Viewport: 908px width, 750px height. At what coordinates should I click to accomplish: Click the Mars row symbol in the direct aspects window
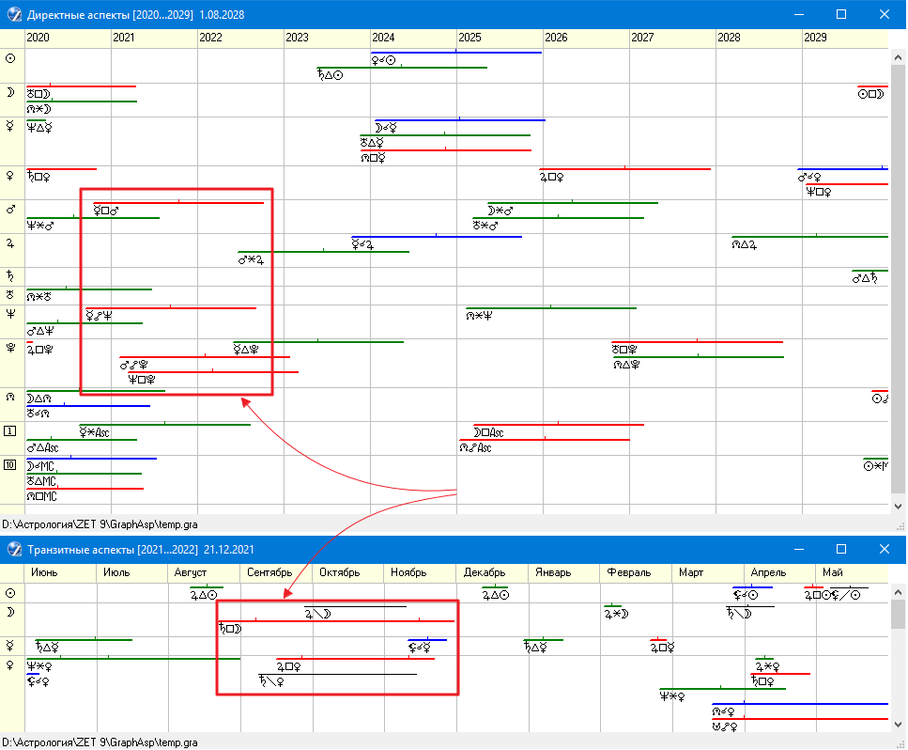(10, 209)
